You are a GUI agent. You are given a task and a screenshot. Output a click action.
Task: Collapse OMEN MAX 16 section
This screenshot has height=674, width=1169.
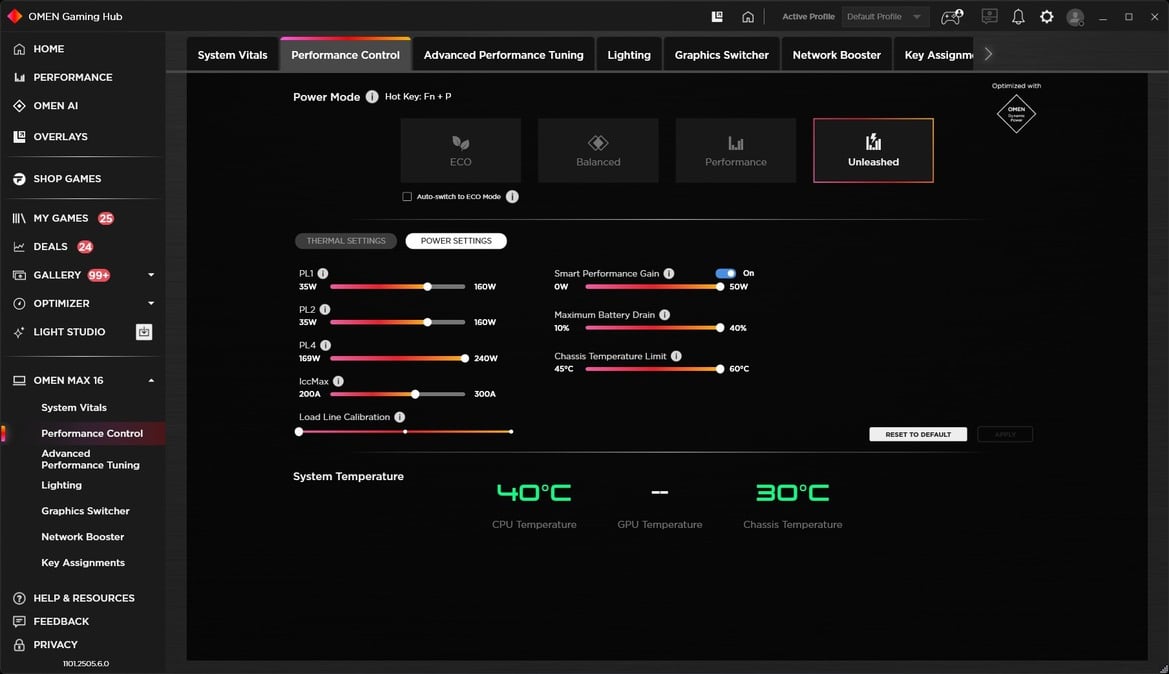[x=151, y=380]
